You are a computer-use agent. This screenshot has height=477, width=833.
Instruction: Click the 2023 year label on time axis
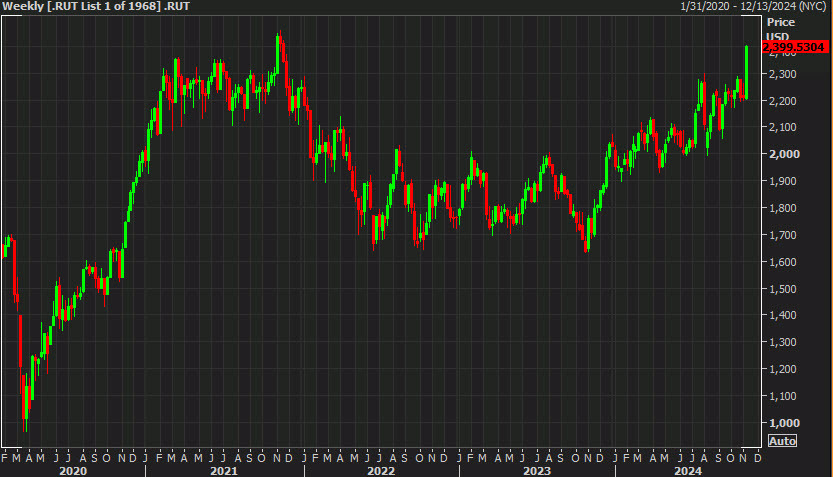pos(537,471)
